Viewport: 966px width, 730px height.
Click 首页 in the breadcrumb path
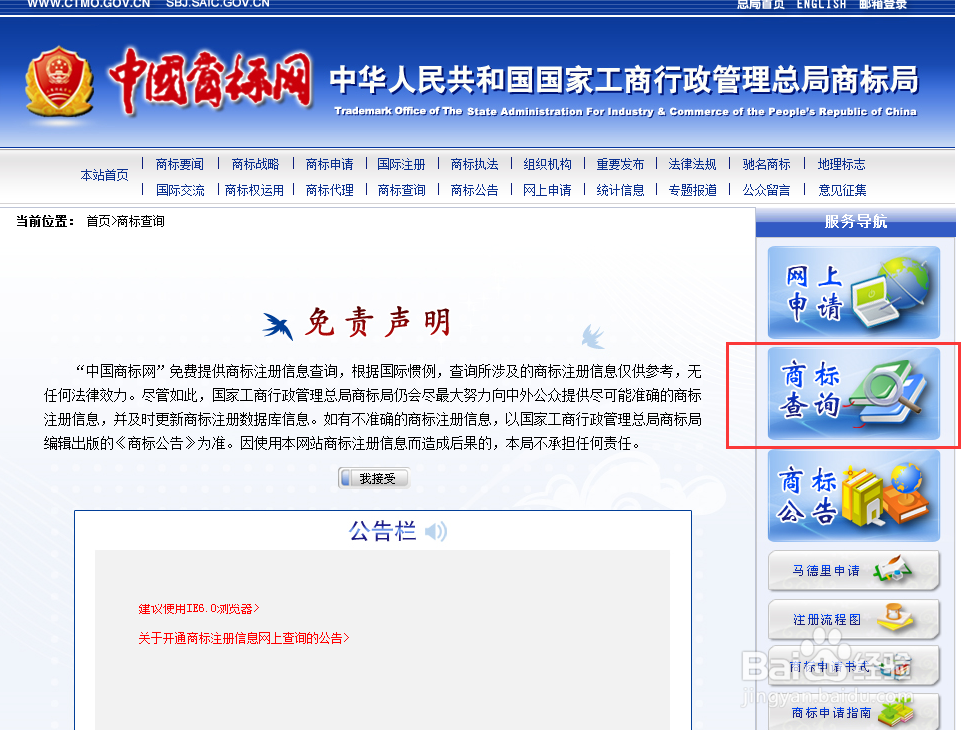tap(98, 221)
